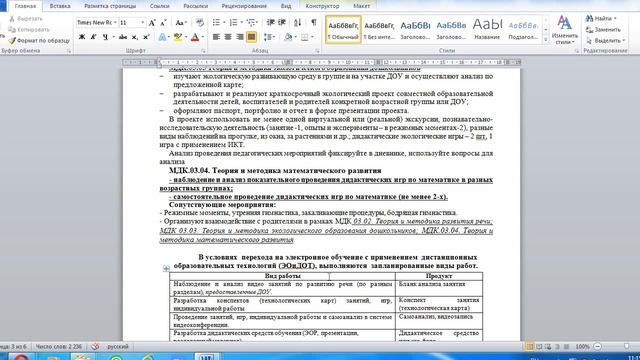Screen dimensions: 640x360
Task: Toggle justified alignment button
Action: [251, 37]
